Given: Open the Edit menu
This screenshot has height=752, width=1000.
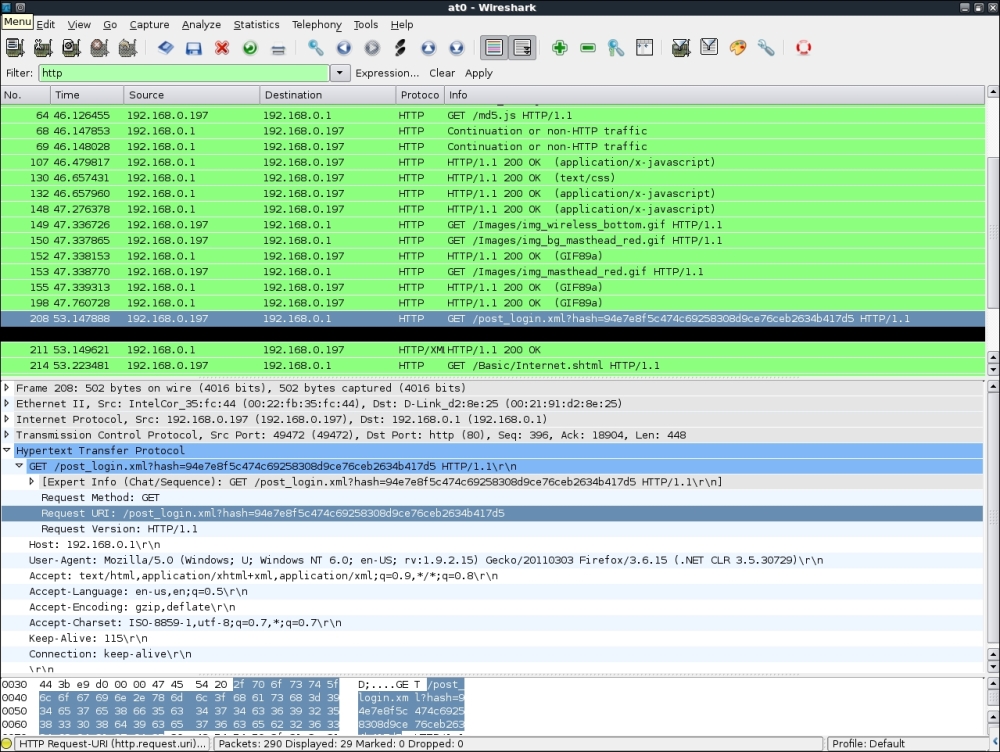Looking at the screenshot, I should (45, 24).
